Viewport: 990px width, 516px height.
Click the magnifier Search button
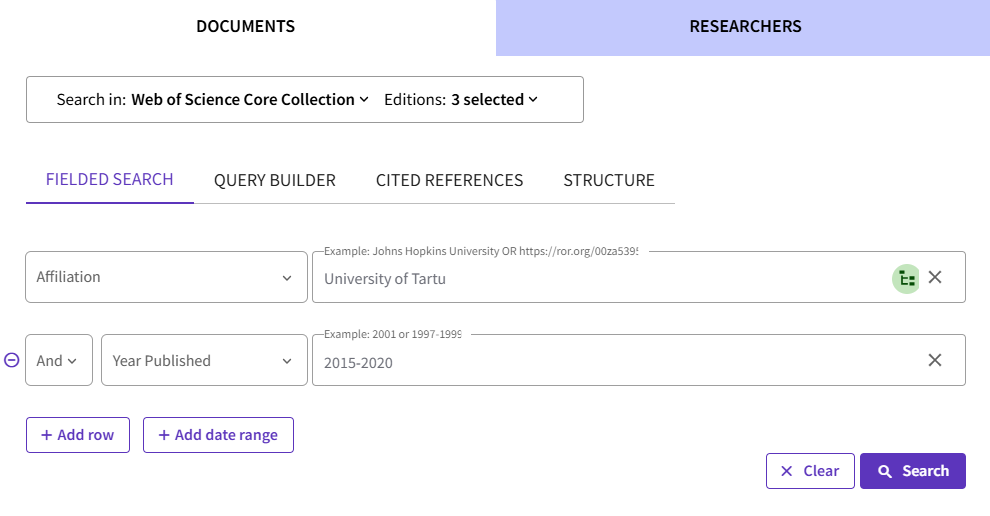(x=912, y=471)
